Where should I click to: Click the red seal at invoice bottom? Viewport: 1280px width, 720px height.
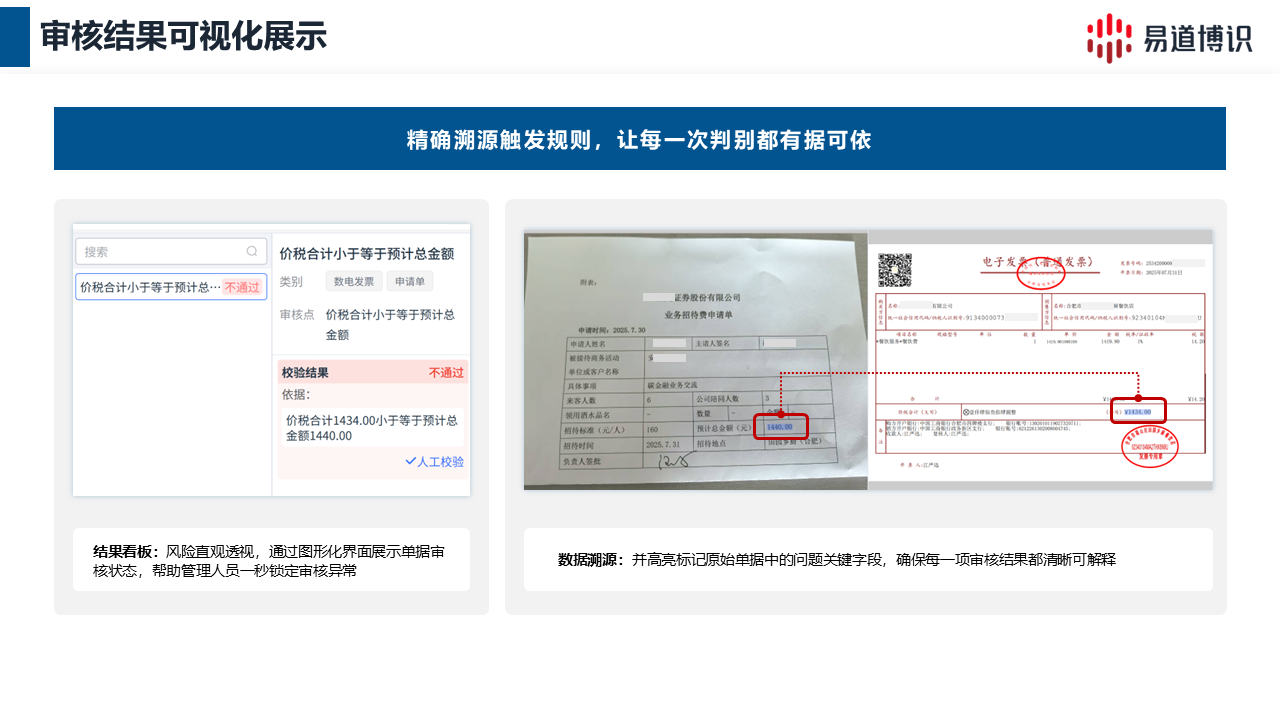pyautogui.click(x=1149, y=445)
